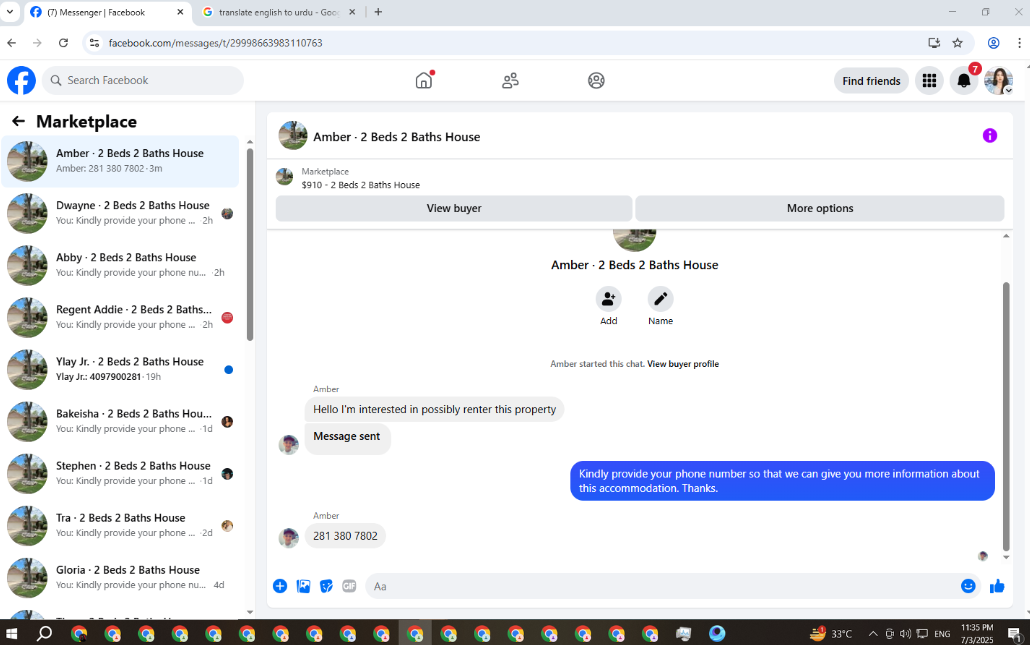Open the Groups icon in top navigation
The width and height of the screenshot is (1030, 645).
(x=596, y=80)
